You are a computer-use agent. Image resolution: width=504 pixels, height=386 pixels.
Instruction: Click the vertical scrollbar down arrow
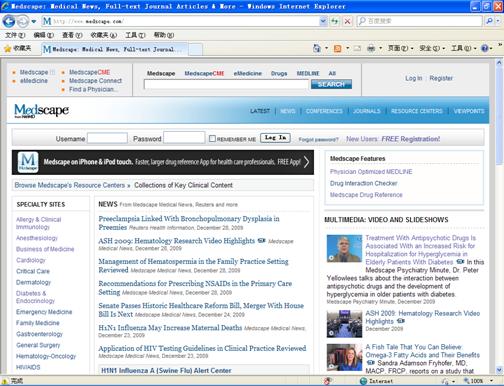[499, 370]
